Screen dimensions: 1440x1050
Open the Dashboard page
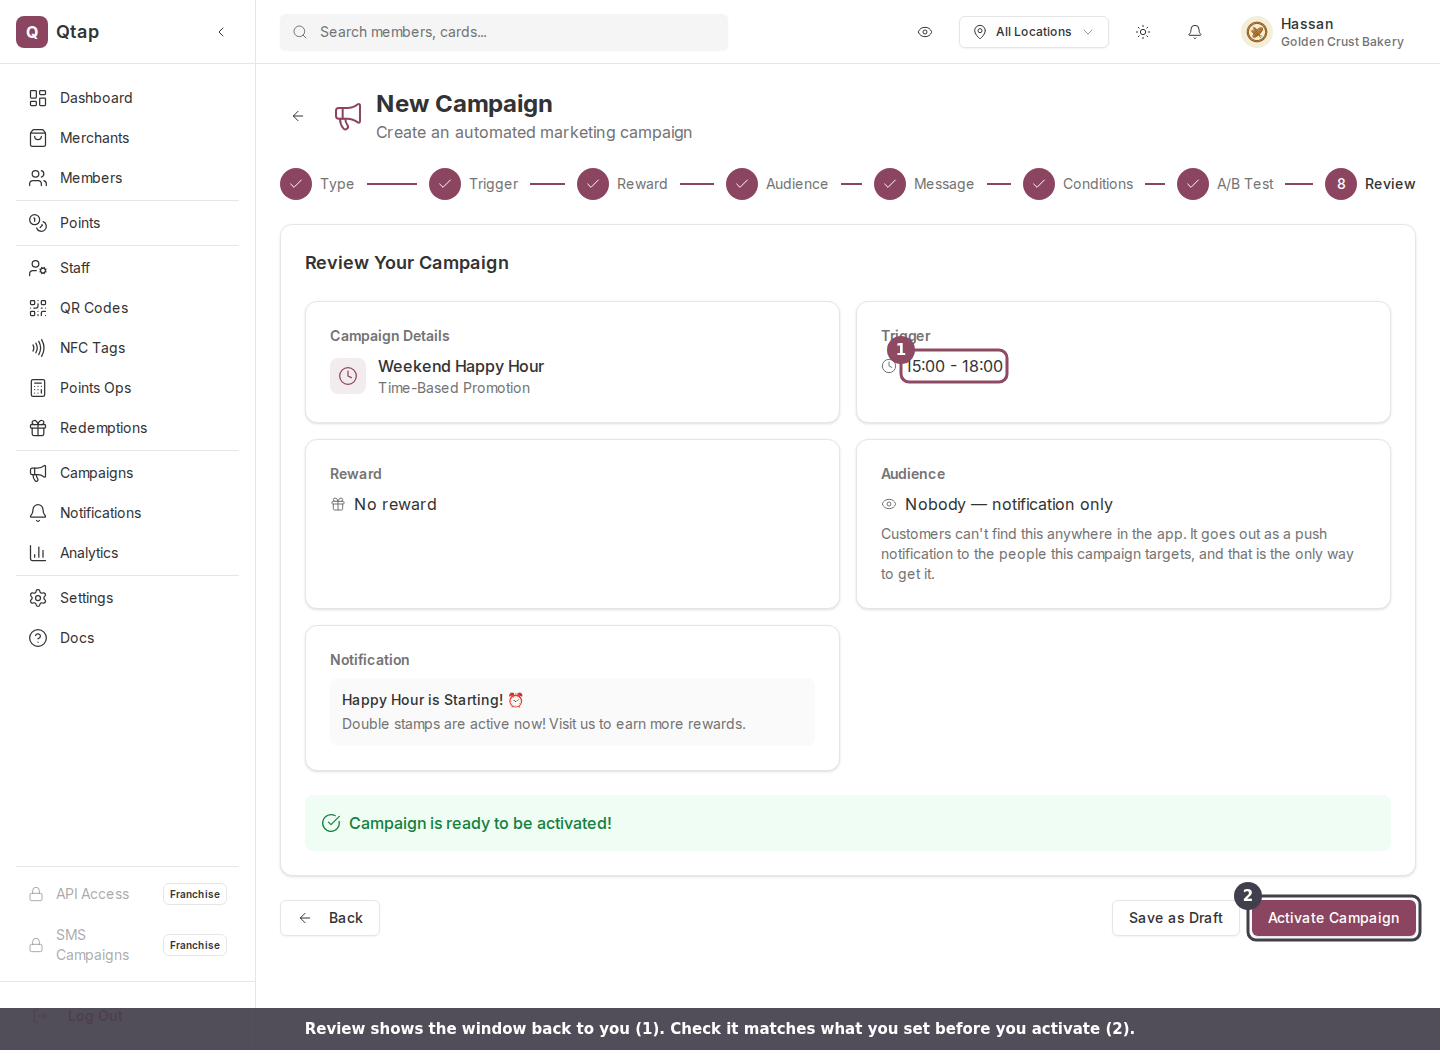tap(127, 98)
